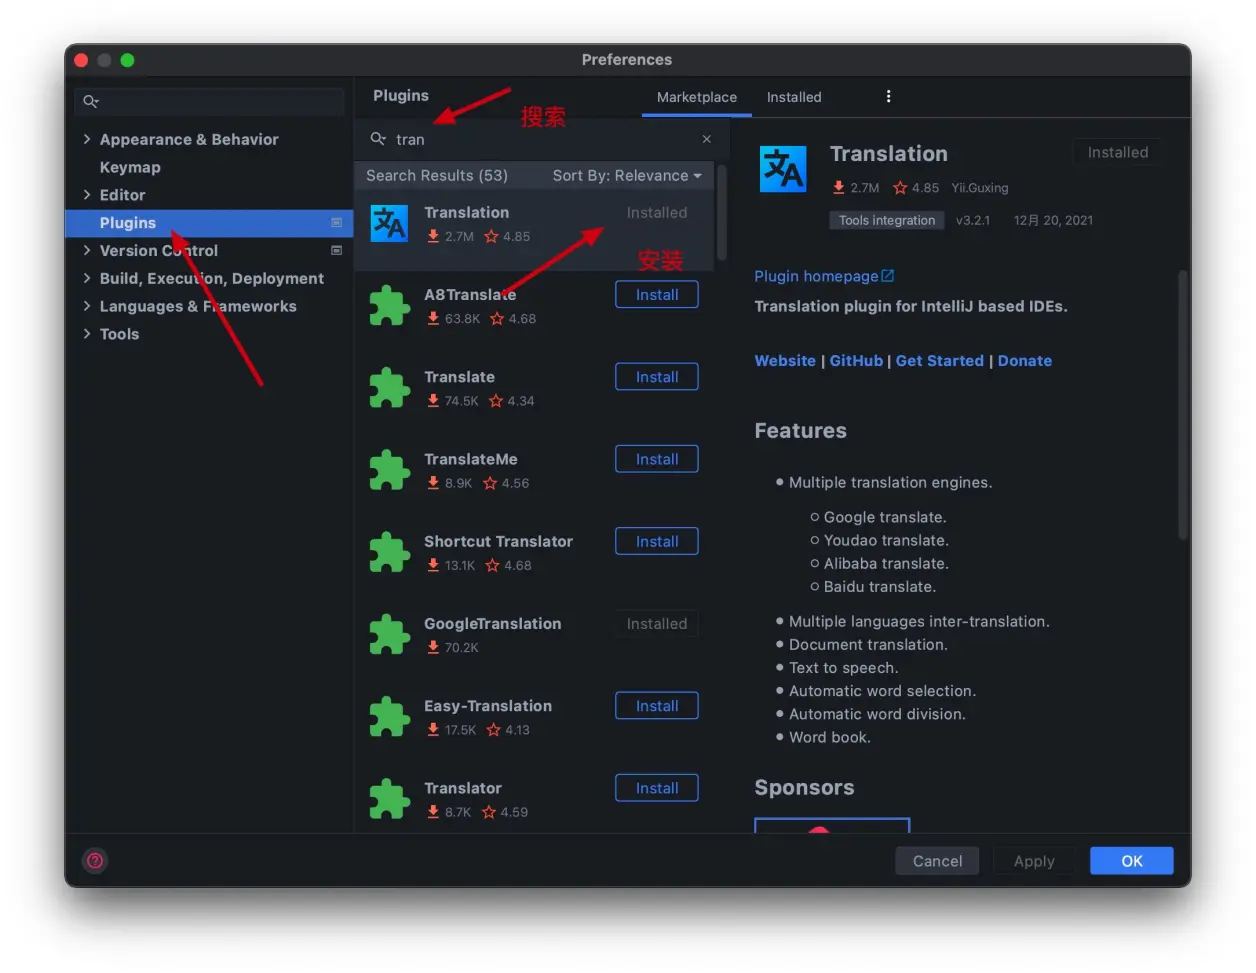Click the Translator plugin puzzle icon
This screenshot has height=973, width=1256.
pos(389,799)
